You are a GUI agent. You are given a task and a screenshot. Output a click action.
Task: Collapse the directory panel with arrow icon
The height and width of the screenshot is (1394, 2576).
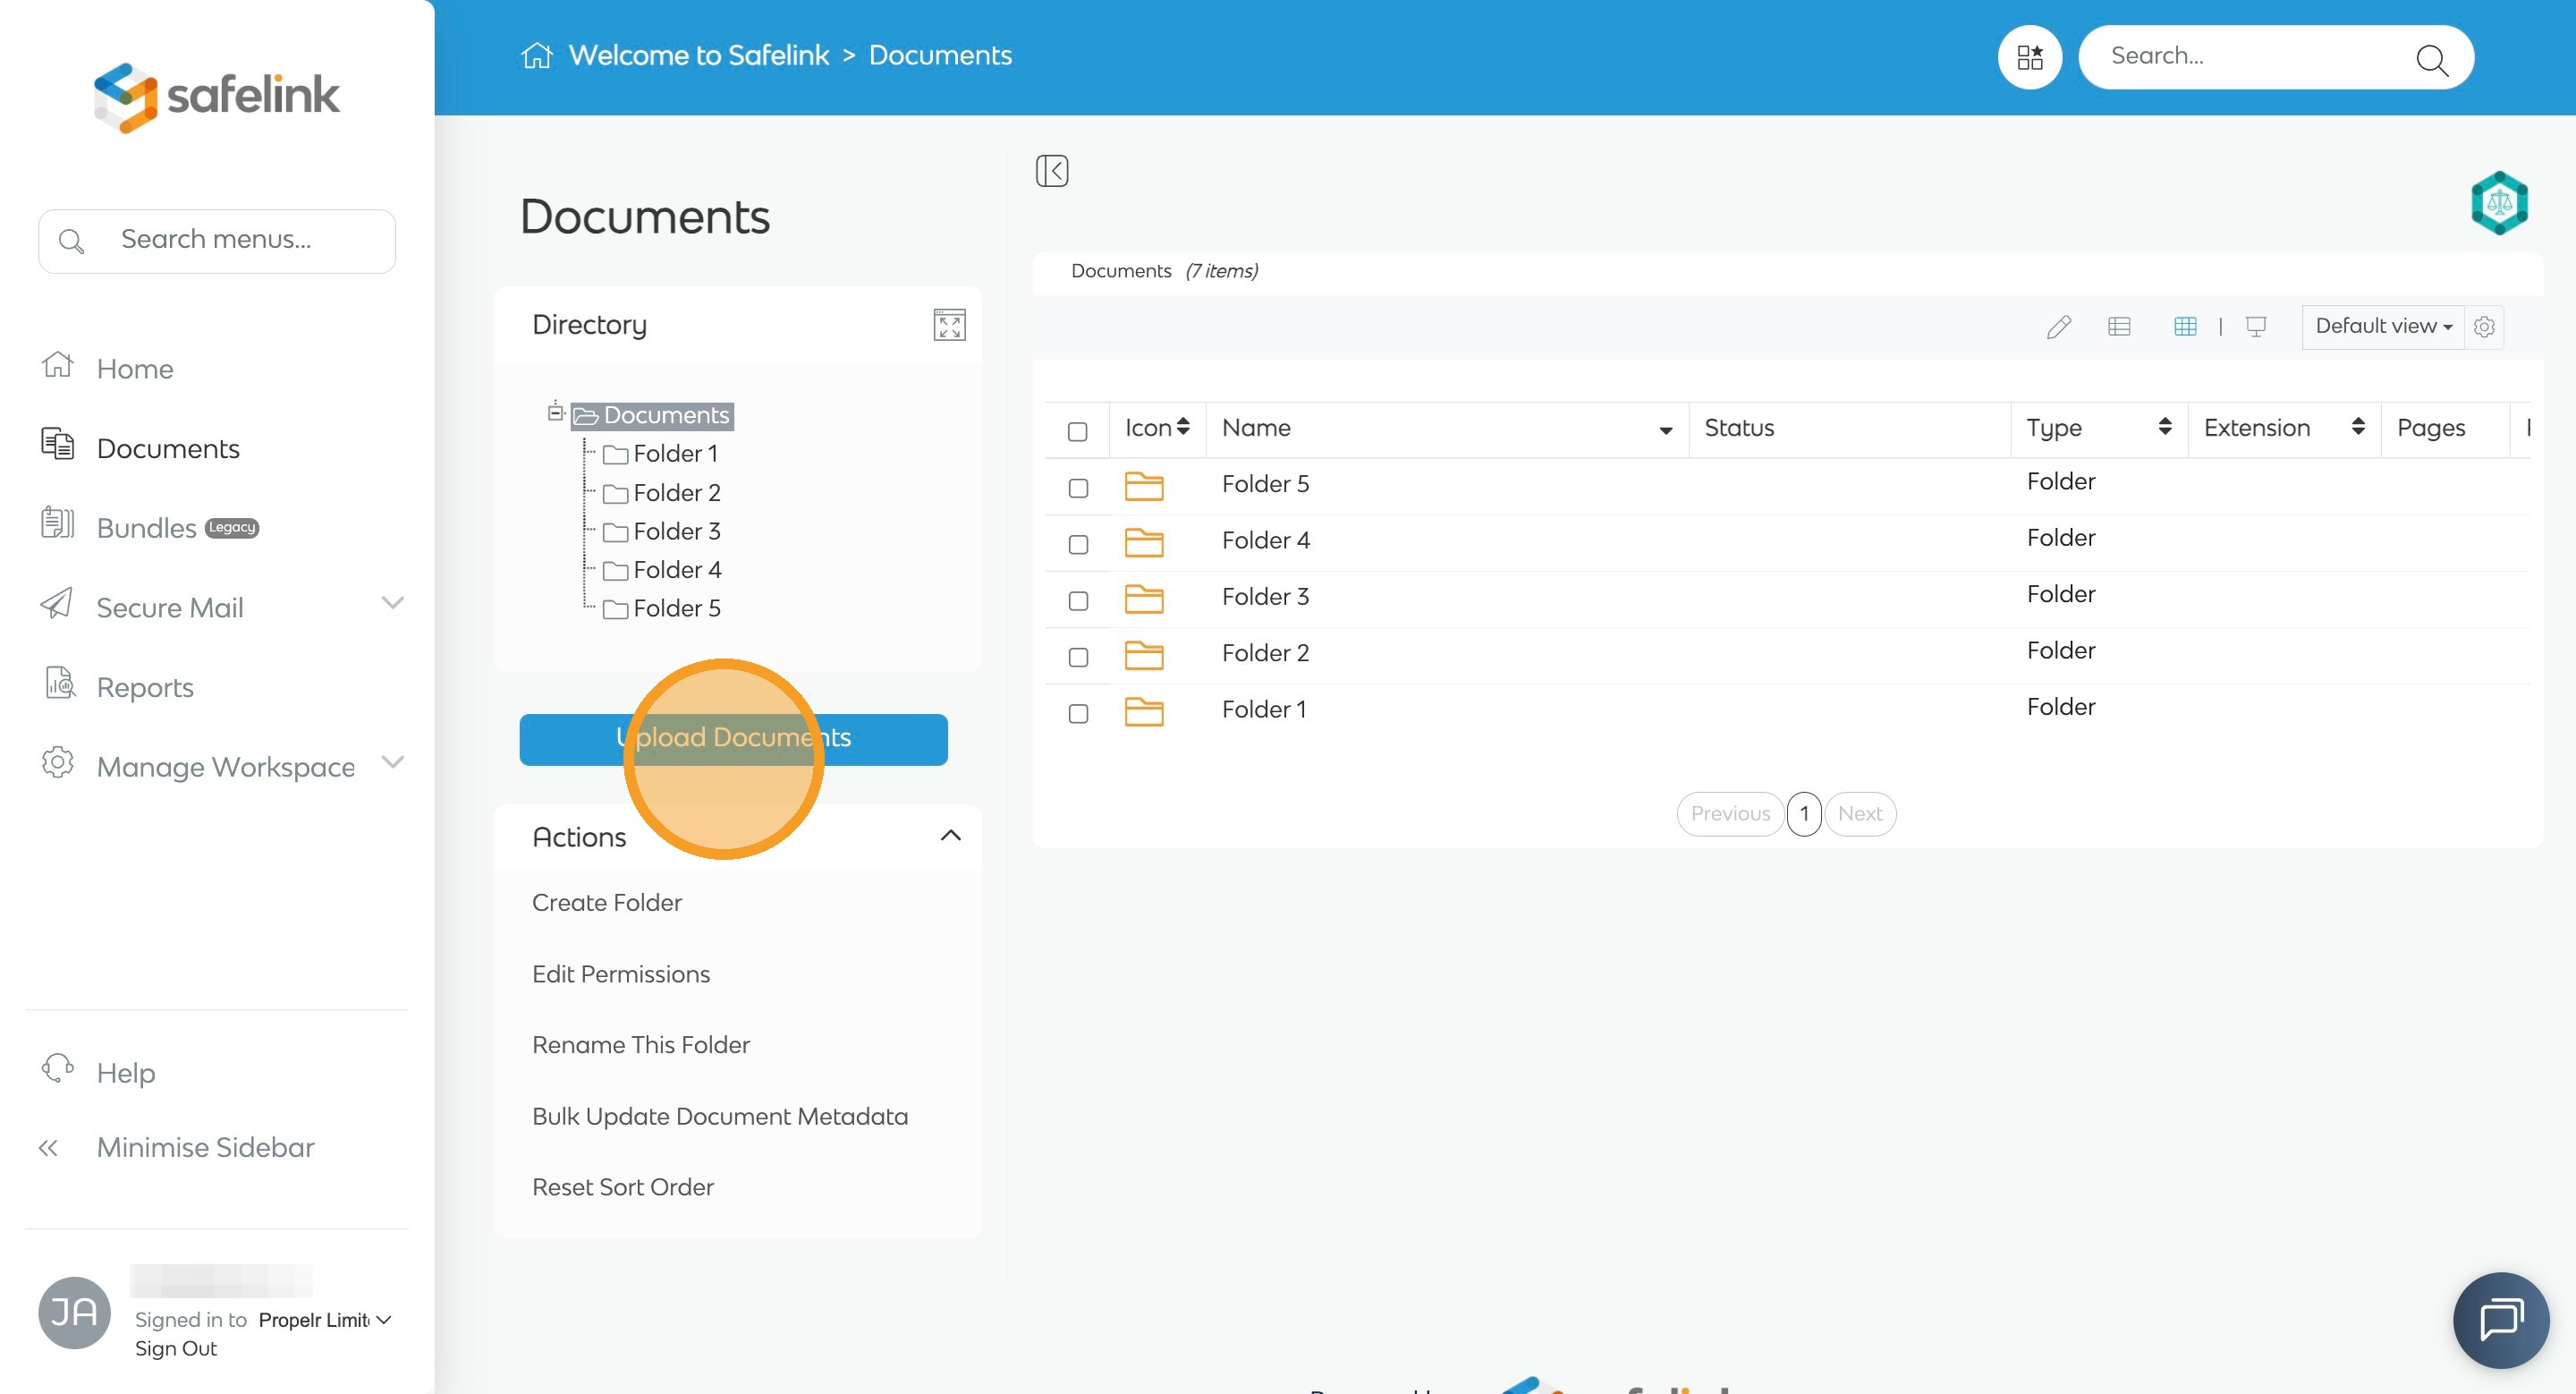(x=1052, y=170)
